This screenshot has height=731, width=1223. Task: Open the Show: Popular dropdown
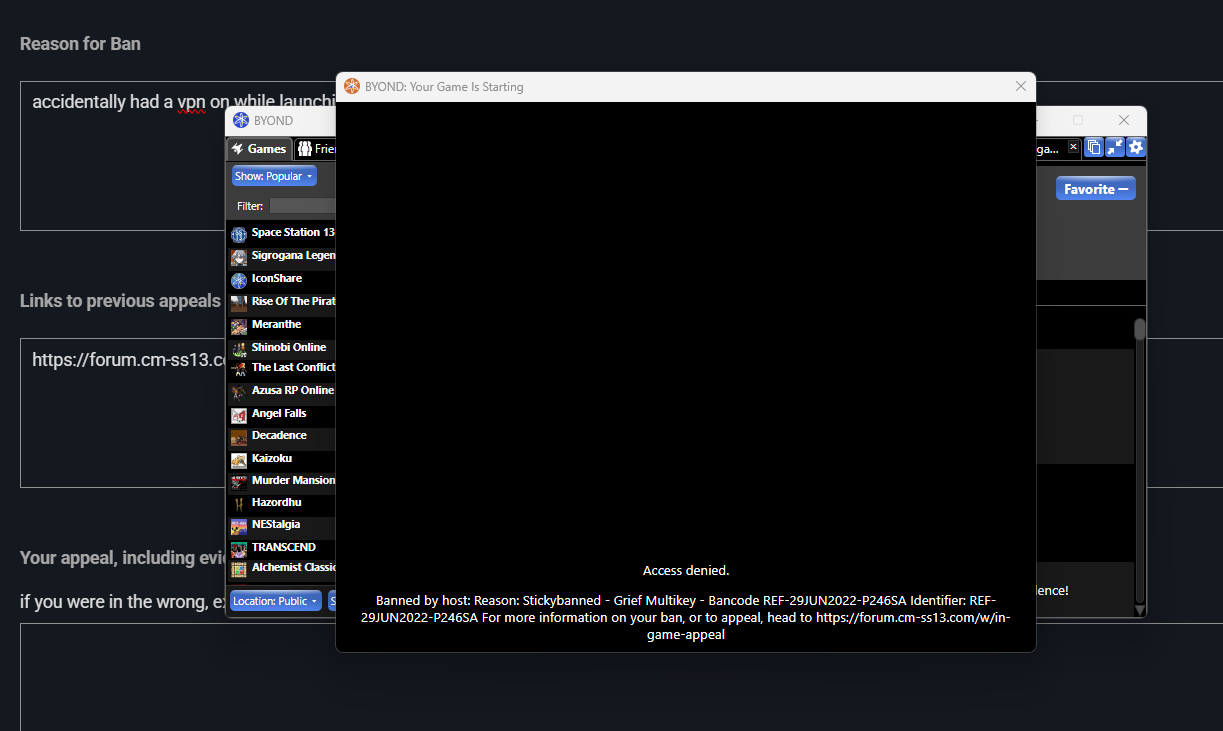click(274, 176)
